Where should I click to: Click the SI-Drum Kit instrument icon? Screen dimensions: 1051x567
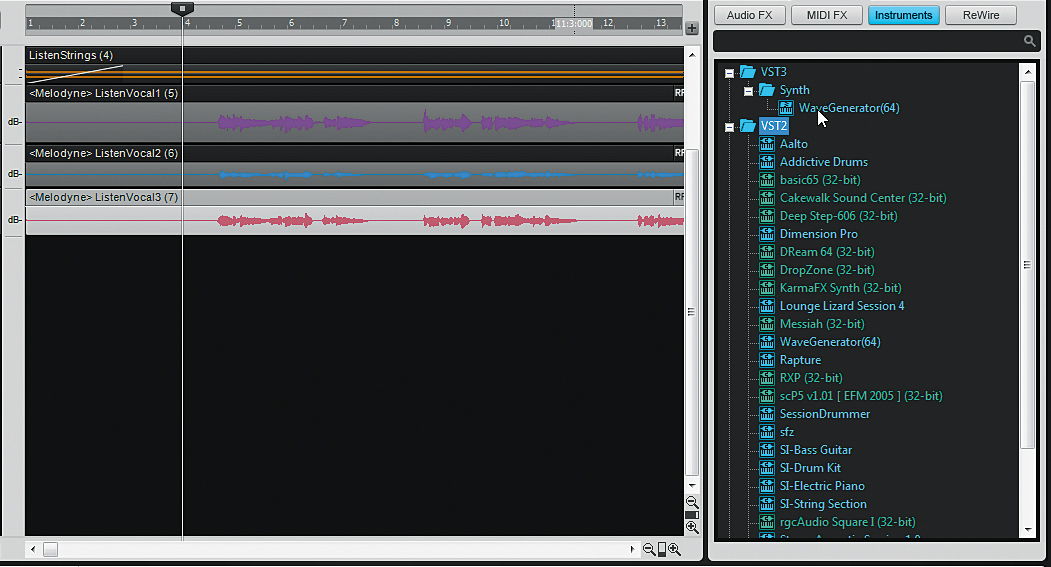(x=767, y=468)
